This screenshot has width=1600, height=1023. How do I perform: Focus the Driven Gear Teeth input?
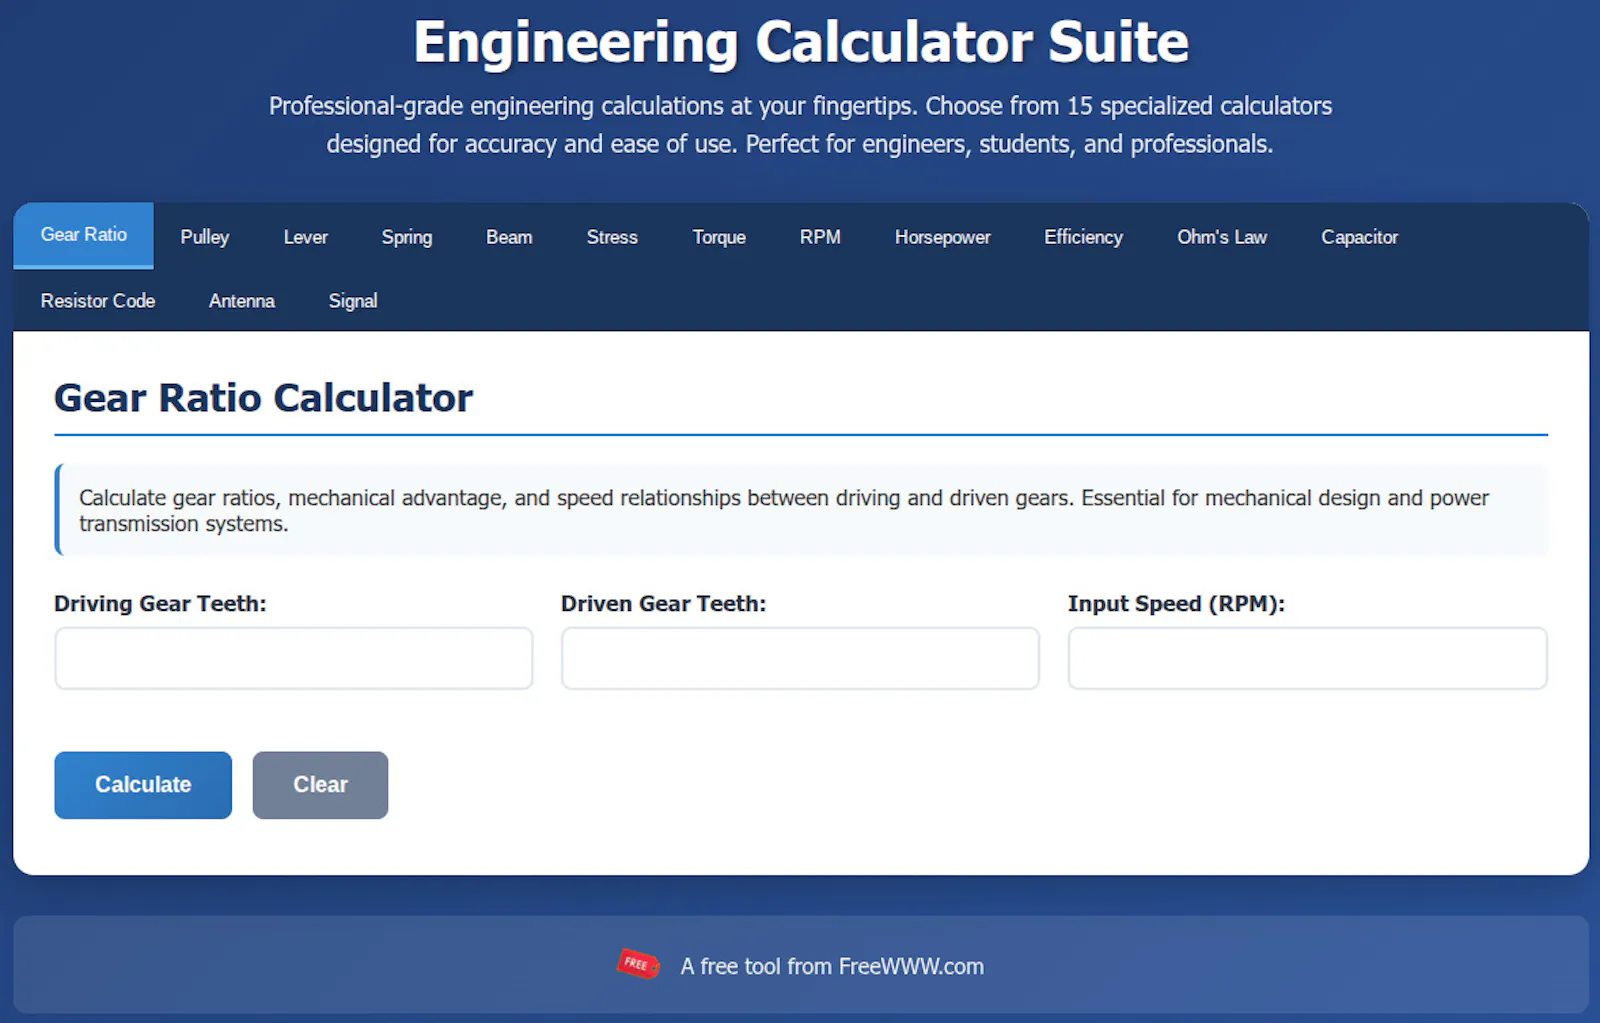coord(800,658)
